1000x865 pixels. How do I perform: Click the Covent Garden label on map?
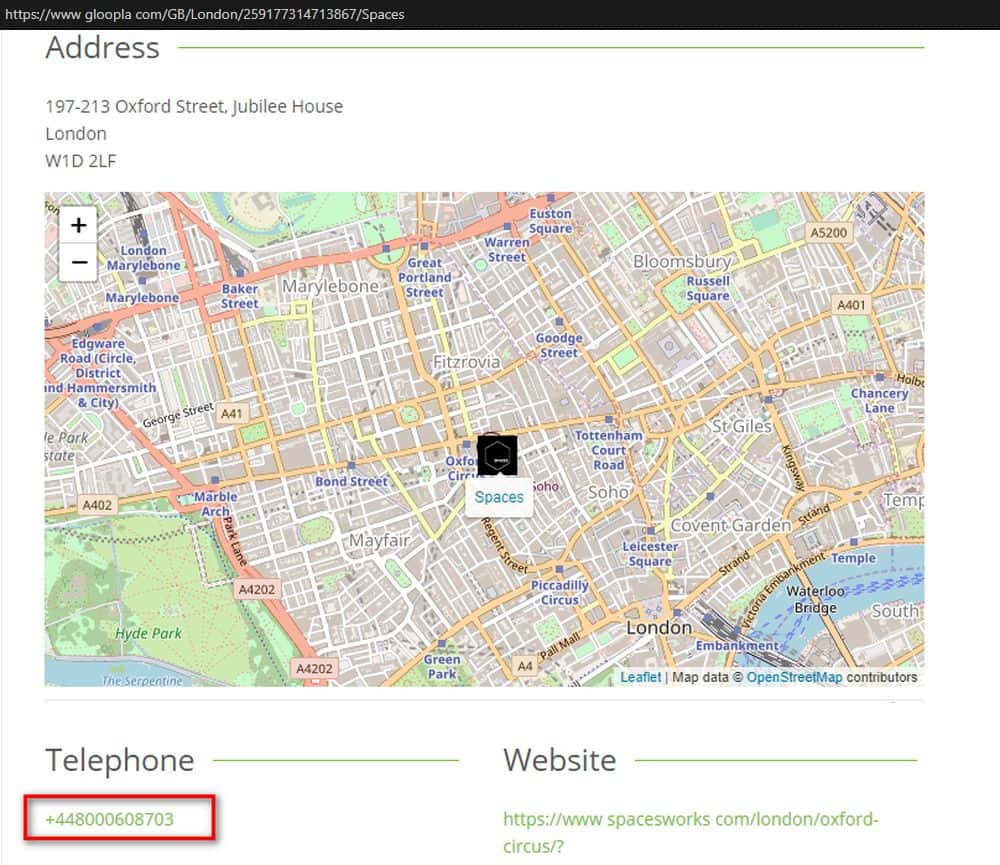(x=730, y=525)
